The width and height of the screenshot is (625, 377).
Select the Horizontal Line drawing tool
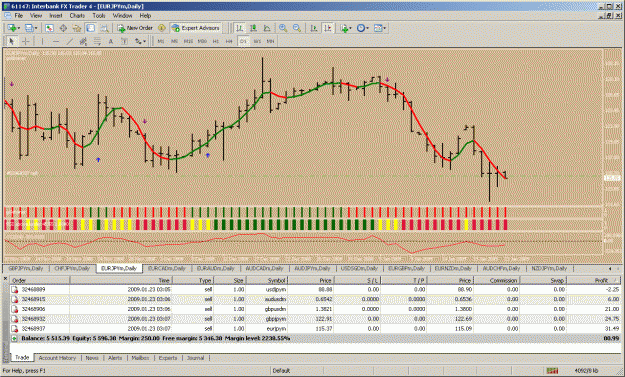tap(56, 41)
